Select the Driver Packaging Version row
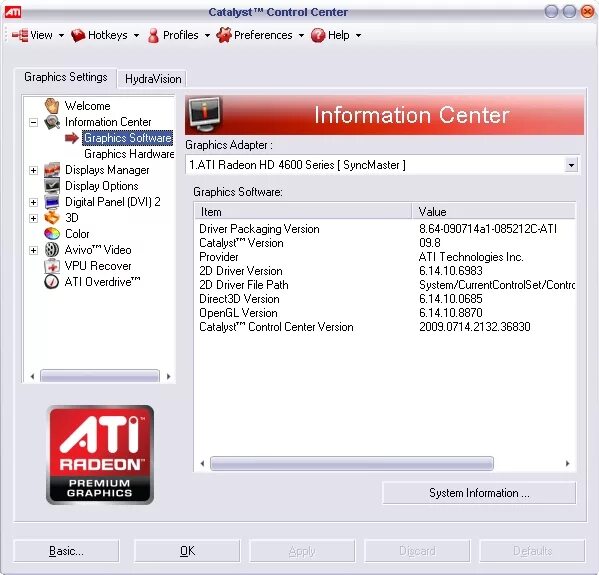The width and height of the screenshot is (599, 575). pyautogui.click(x=385, y=229)
